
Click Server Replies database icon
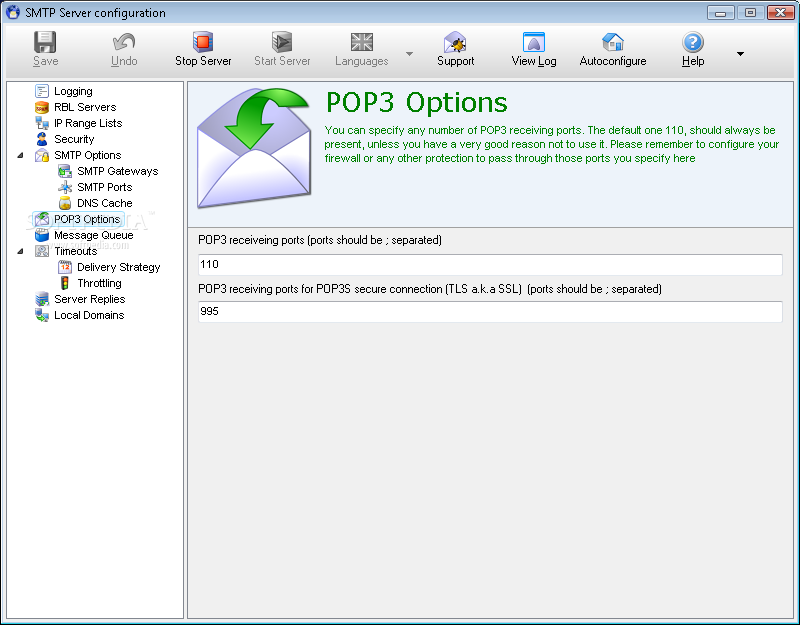(42, 299)
